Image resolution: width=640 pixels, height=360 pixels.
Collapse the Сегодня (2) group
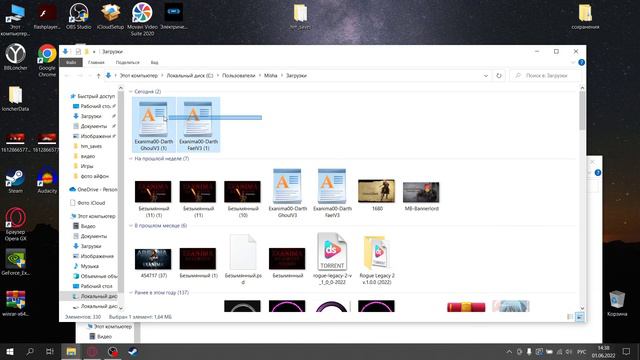point(131,91)
